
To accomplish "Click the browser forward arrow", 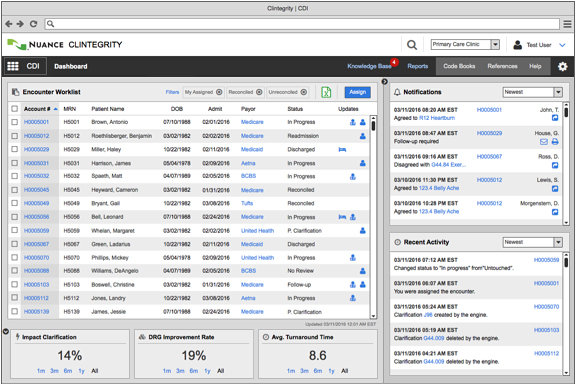I will click(x=20, y=24).
